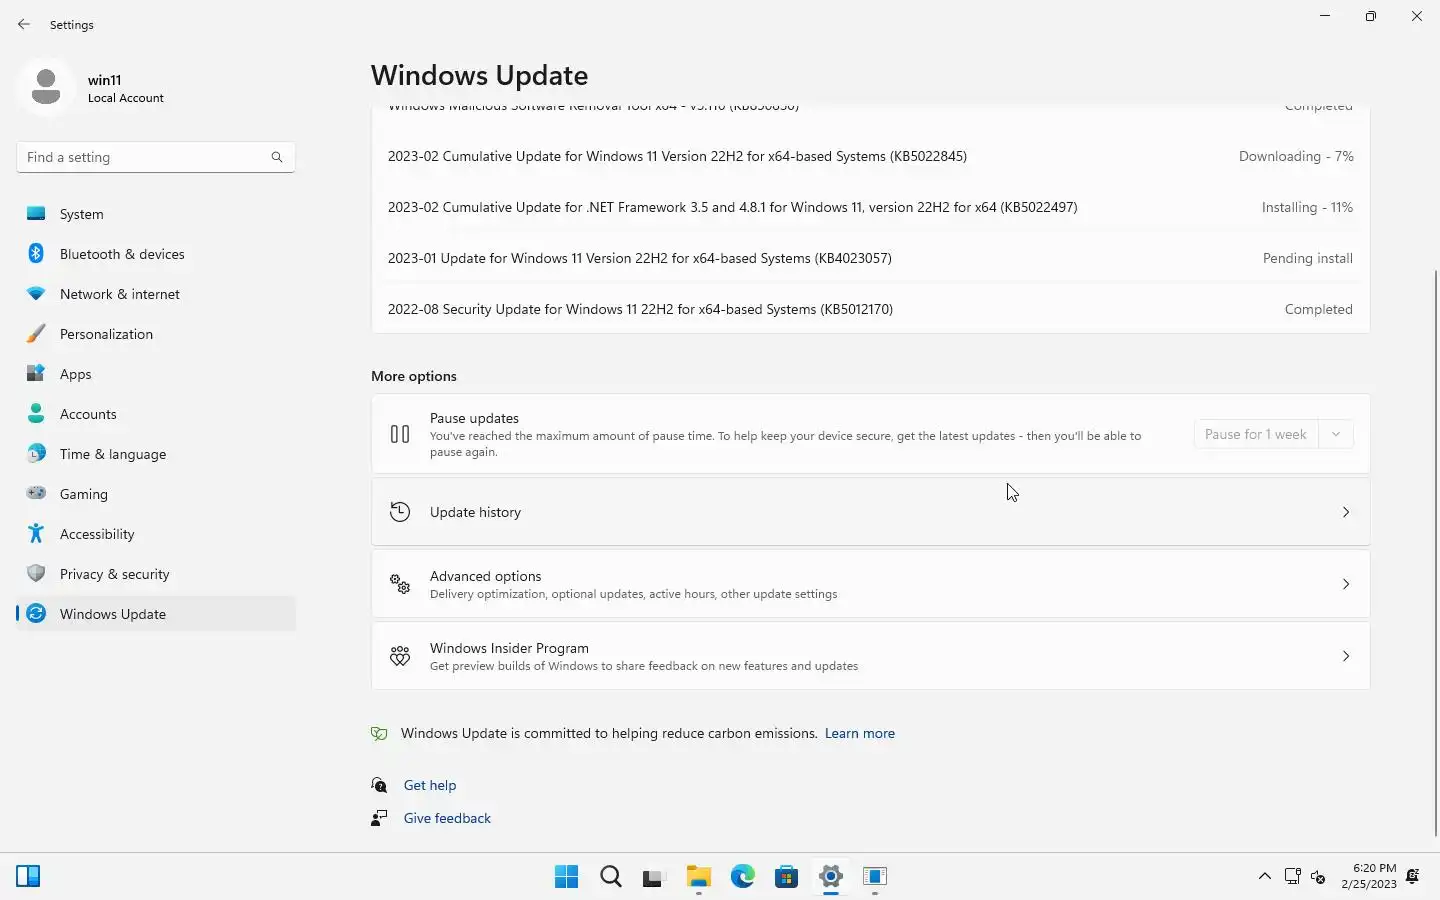Click the pause bars icon for Pause updates

[400, 434]
